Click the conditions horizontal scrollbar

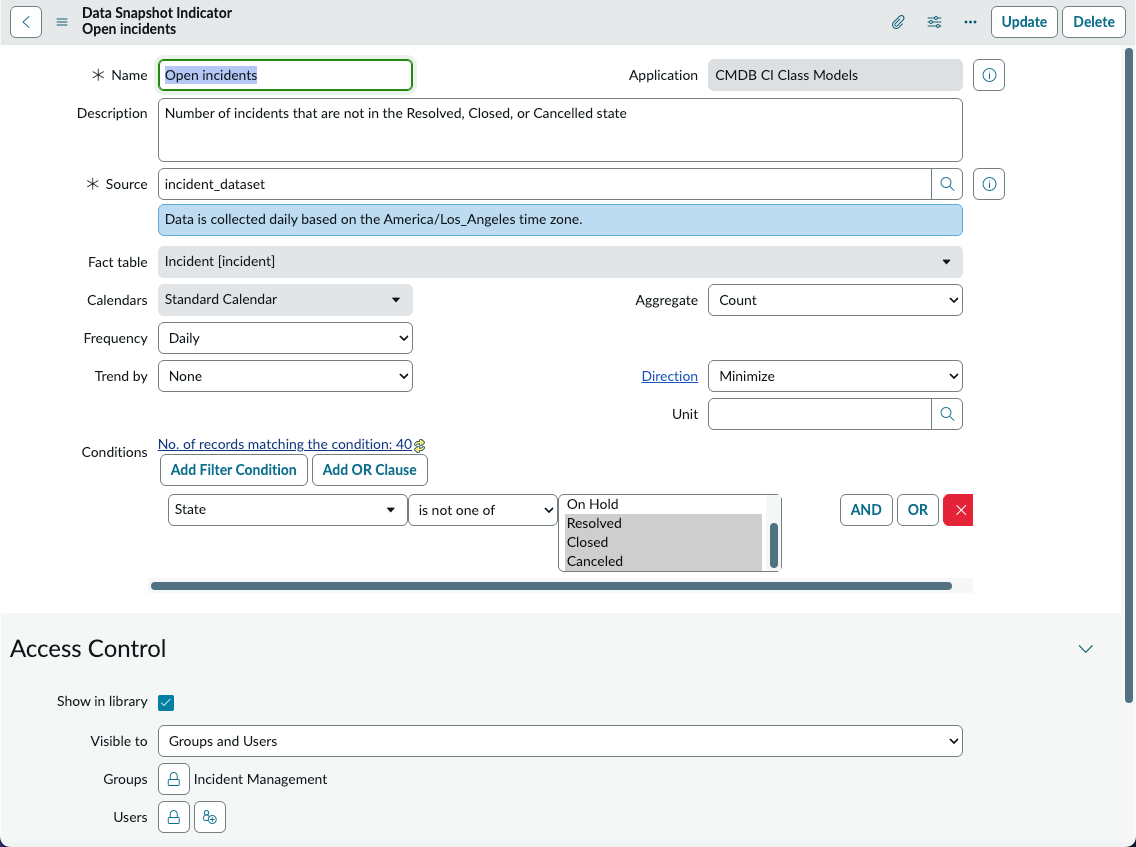click(x=551, y=586)
